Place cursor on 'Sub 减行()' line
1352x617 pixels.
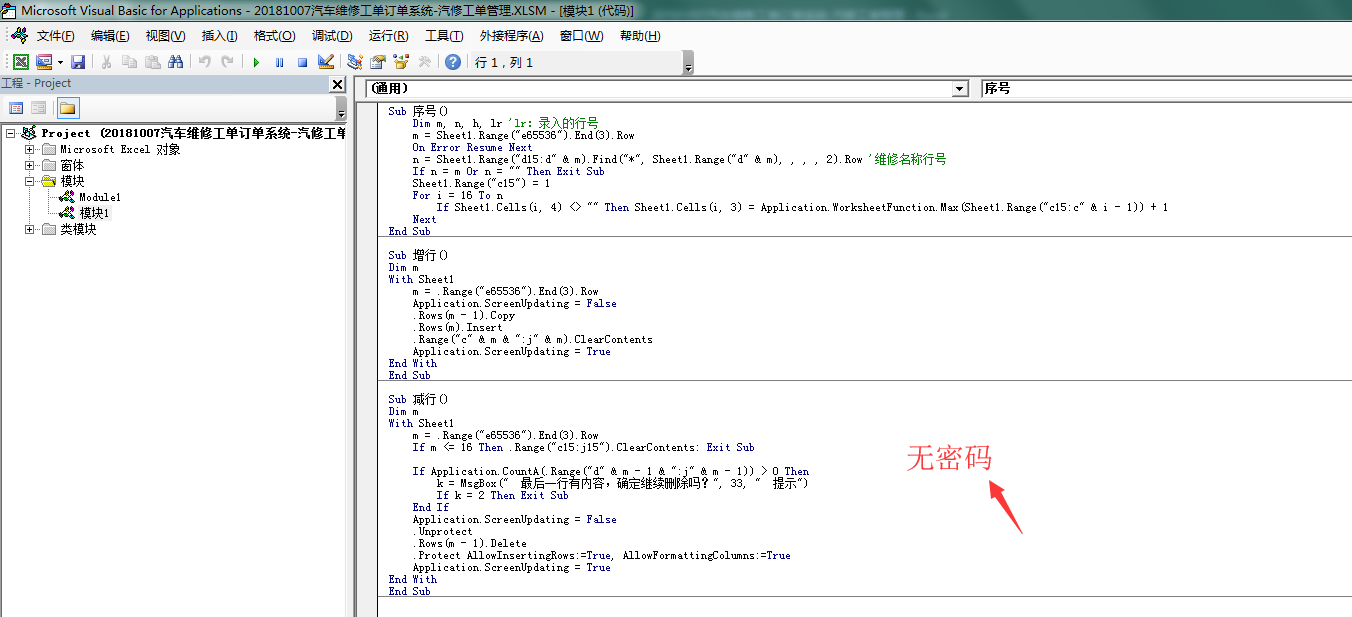click(x=418, y=399)
